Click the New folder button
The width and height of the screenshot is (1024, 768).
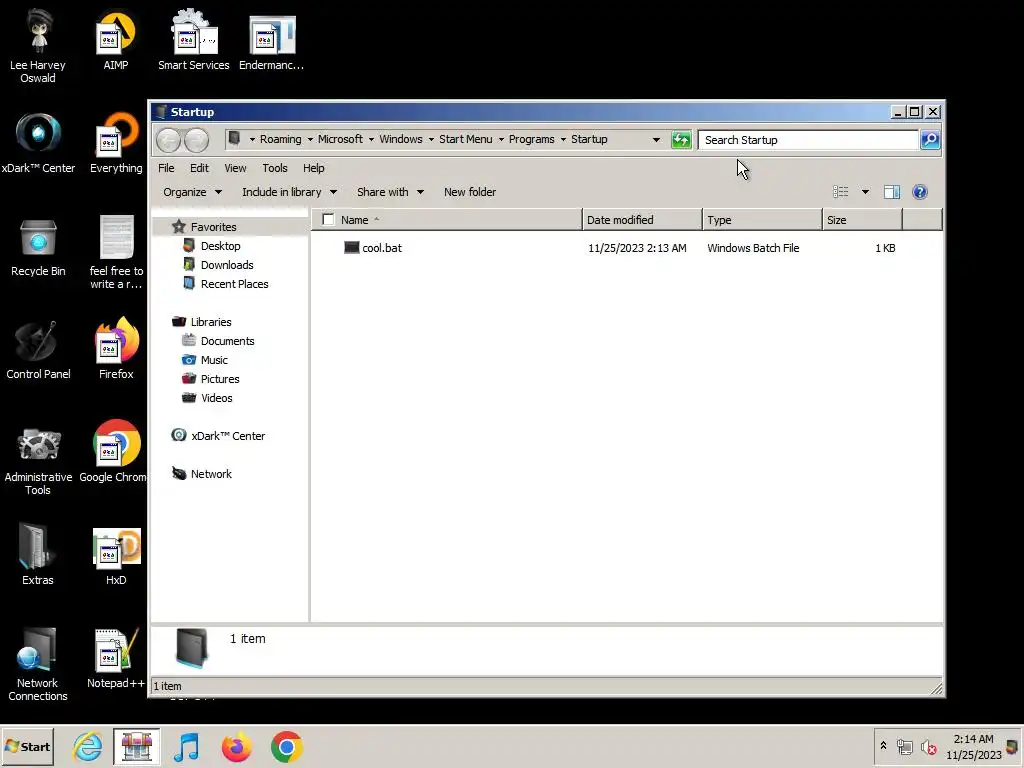pyautogui.click(x=470, y=192)
